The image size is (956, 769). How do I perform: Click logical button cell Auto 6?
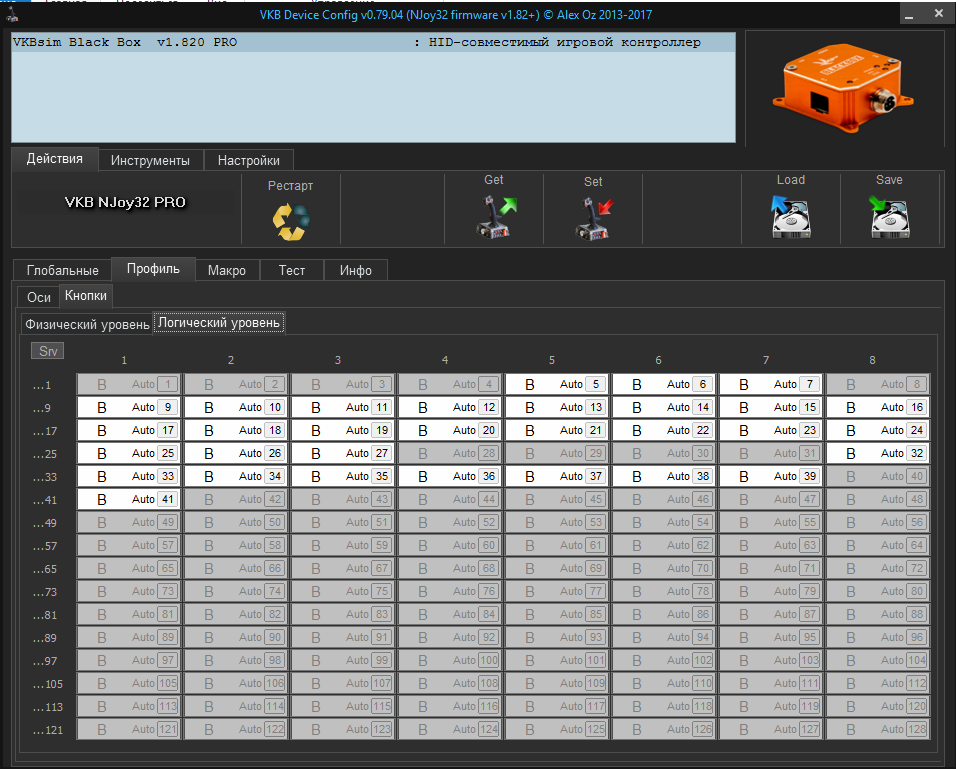(664, 384)
